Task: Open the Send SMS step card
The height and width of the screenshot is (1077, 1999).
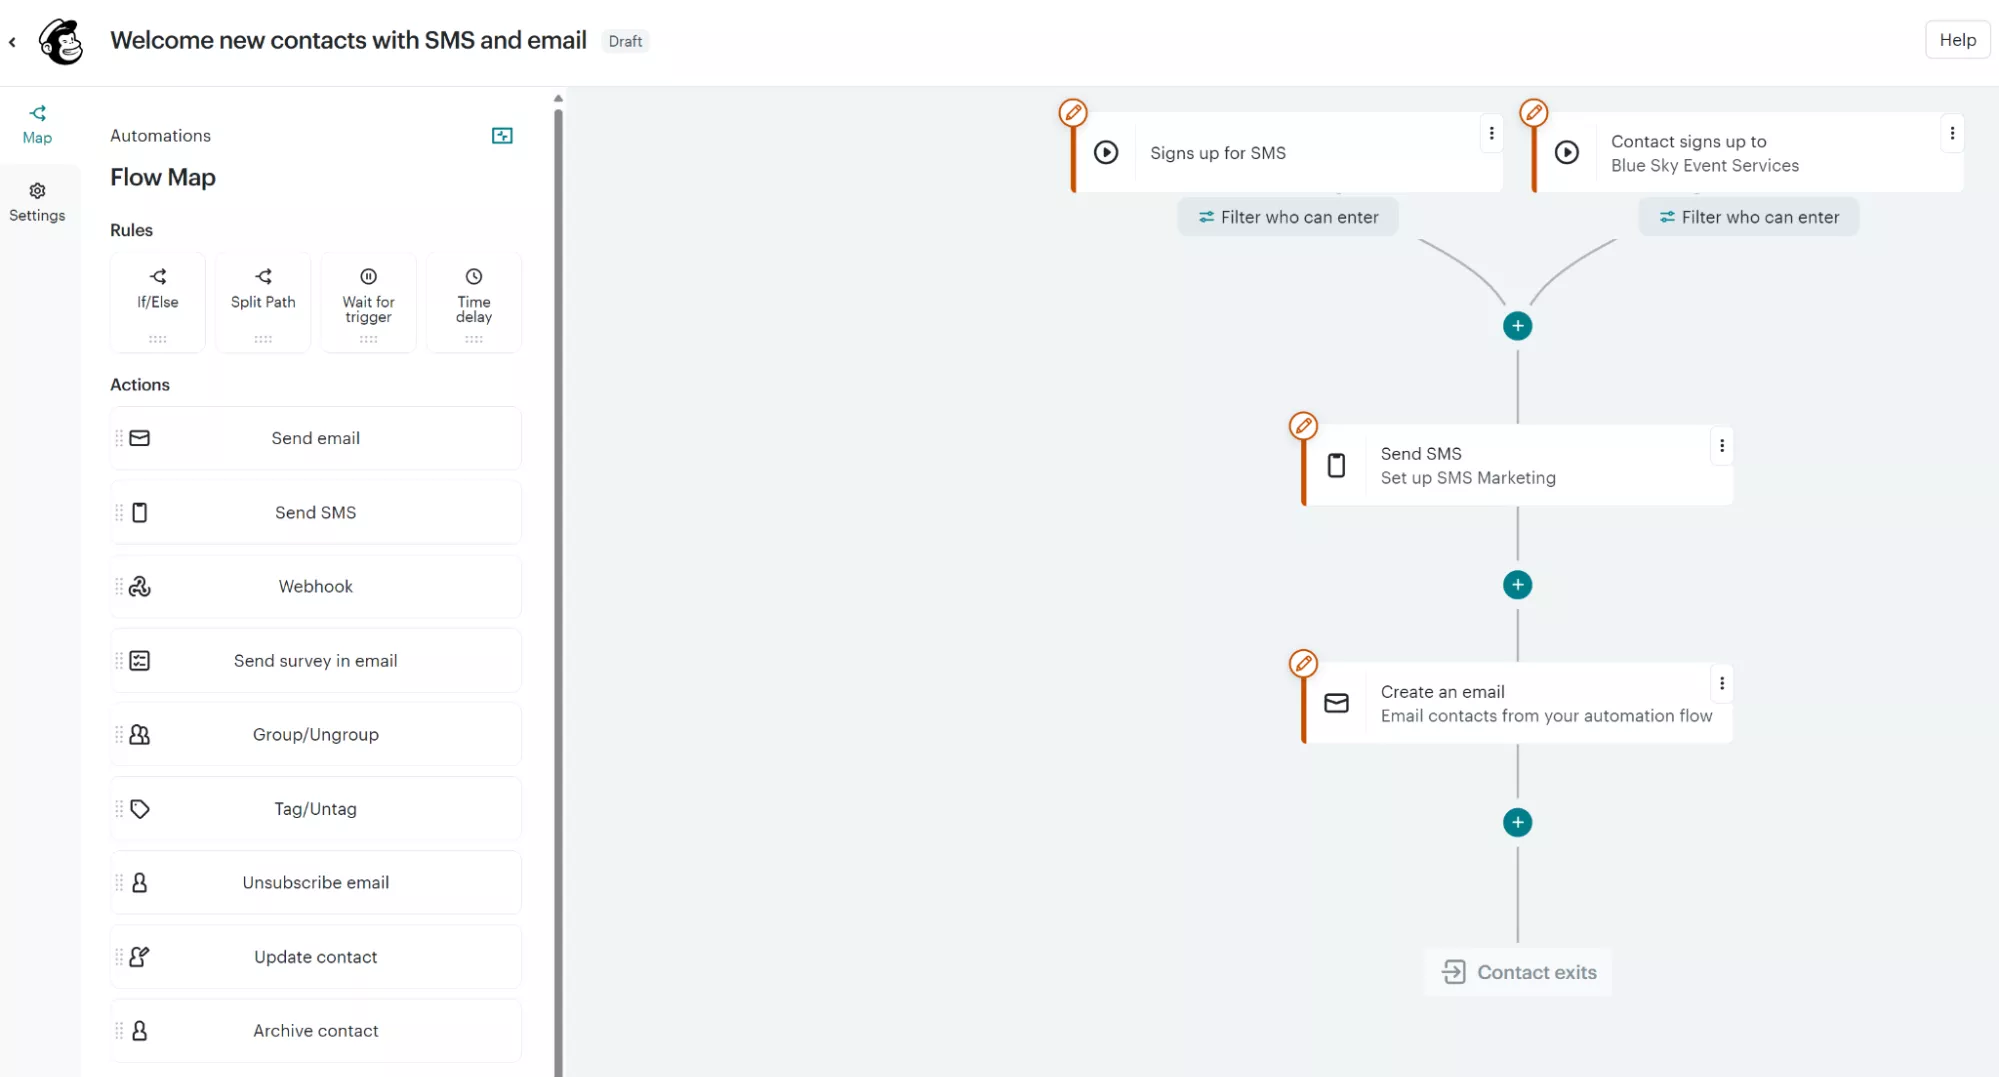Action: pos(1518,465)
